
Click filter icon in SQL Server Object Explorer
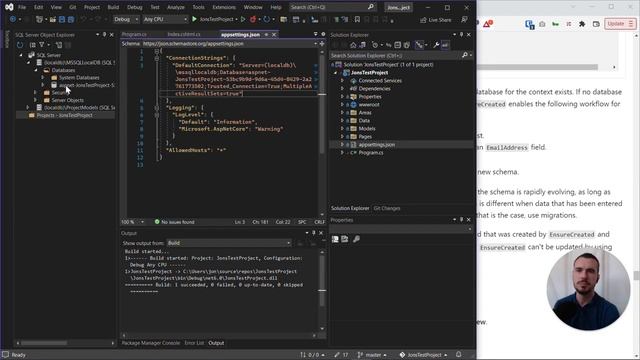[42, 45]
